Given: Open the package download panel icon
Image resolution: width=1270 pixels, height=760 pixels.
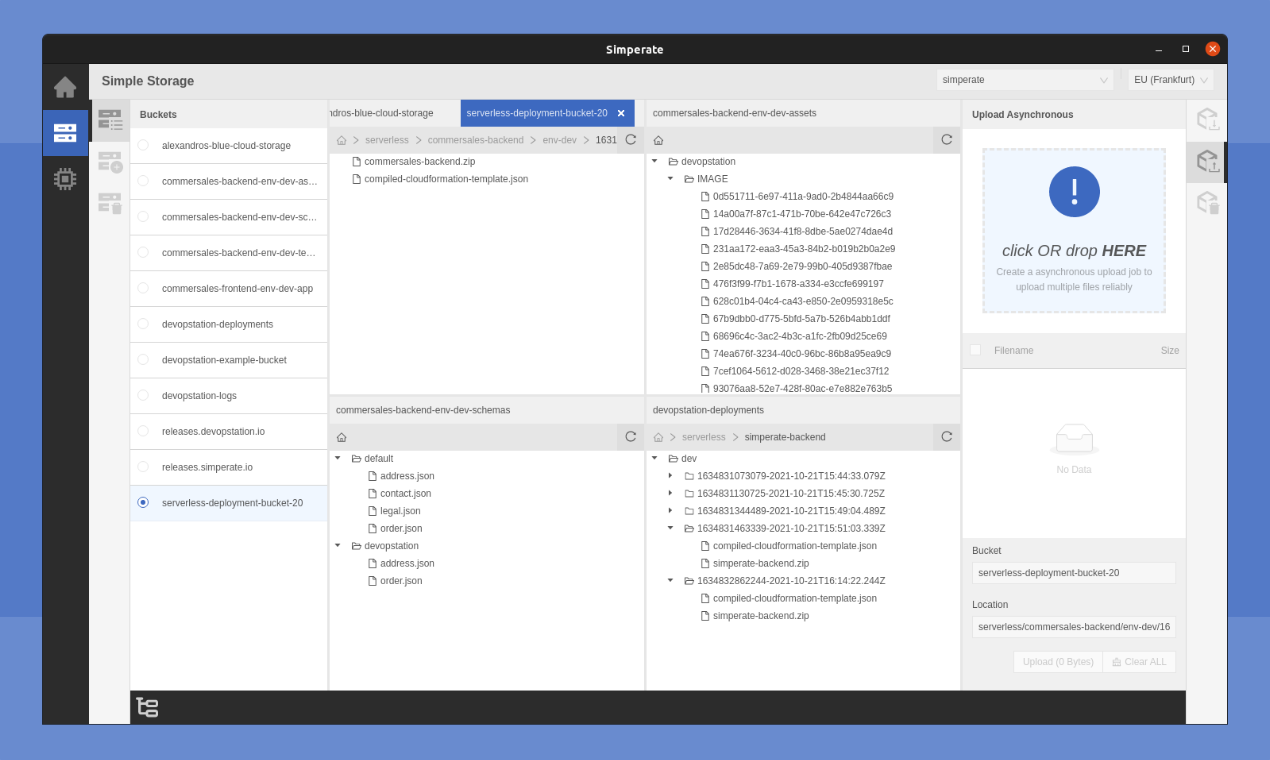Looking at the screenshot, I should 1208,119.
